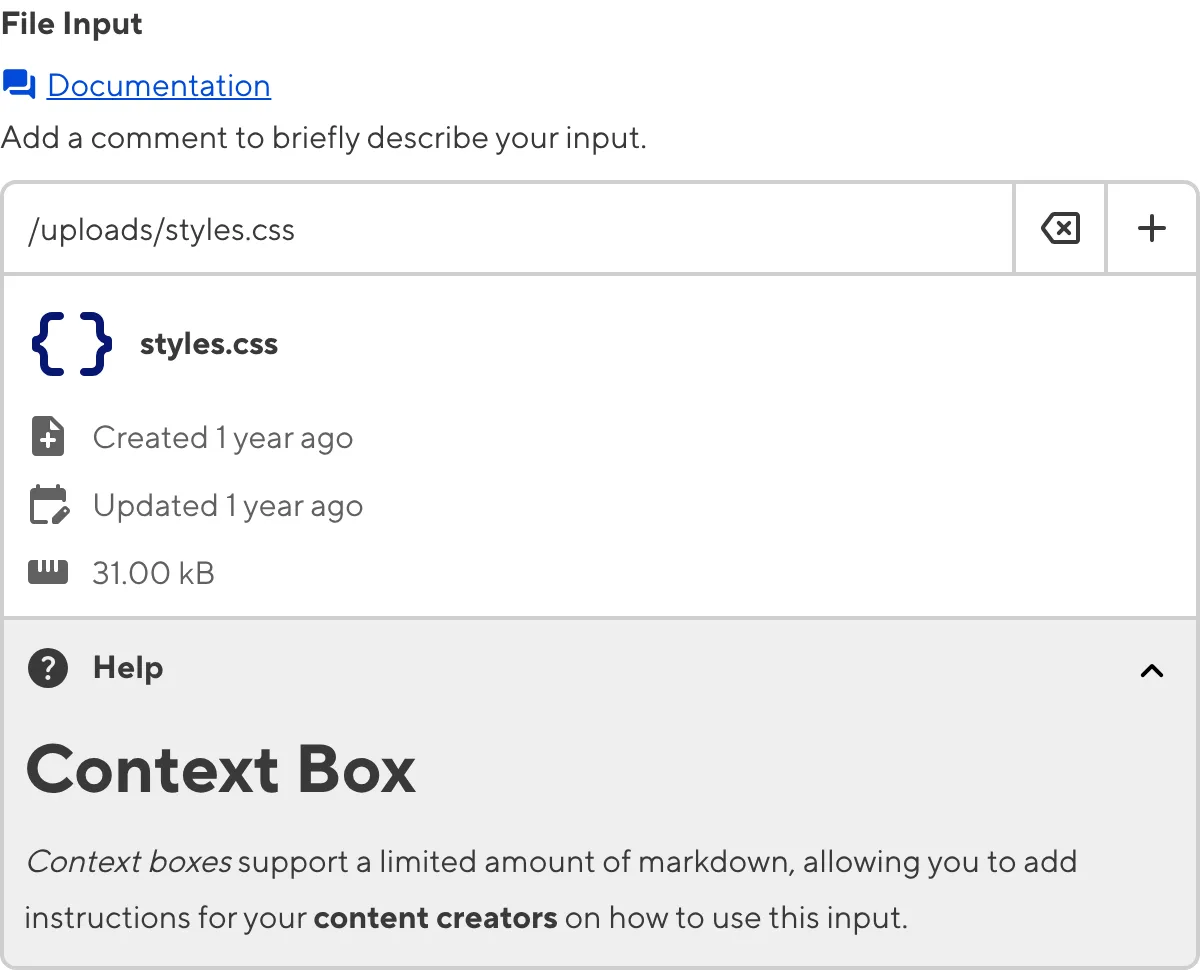1200x970 pixels.
Task: Click the Context Box heading
Action: pos(221,769)
